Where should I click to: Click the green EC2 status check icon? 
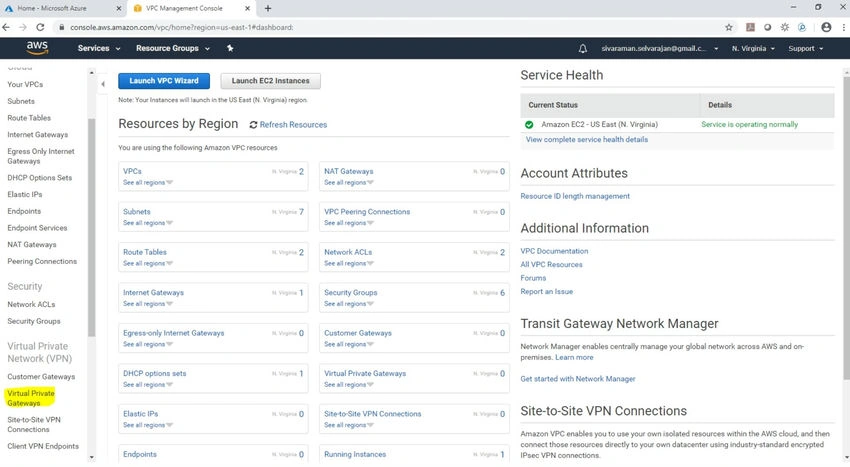(529, 124)
